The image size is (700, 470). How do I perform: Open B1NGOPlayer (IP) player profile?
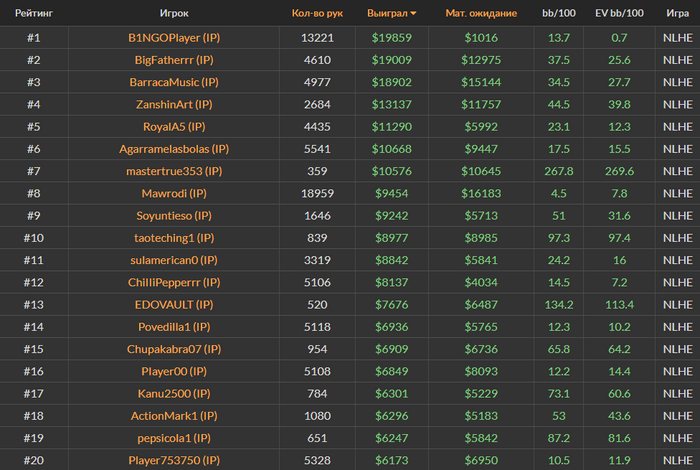tap(174, 37)
